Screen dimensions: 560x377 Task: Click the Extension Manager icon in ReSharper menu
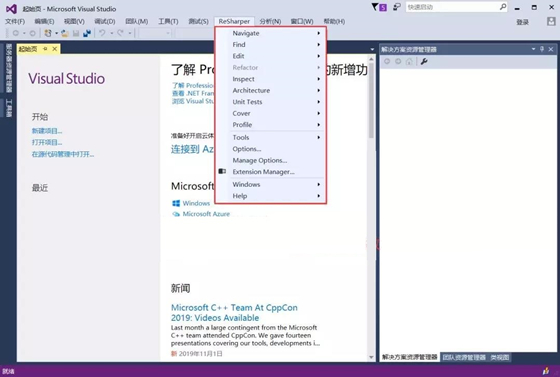coord(222,171)
